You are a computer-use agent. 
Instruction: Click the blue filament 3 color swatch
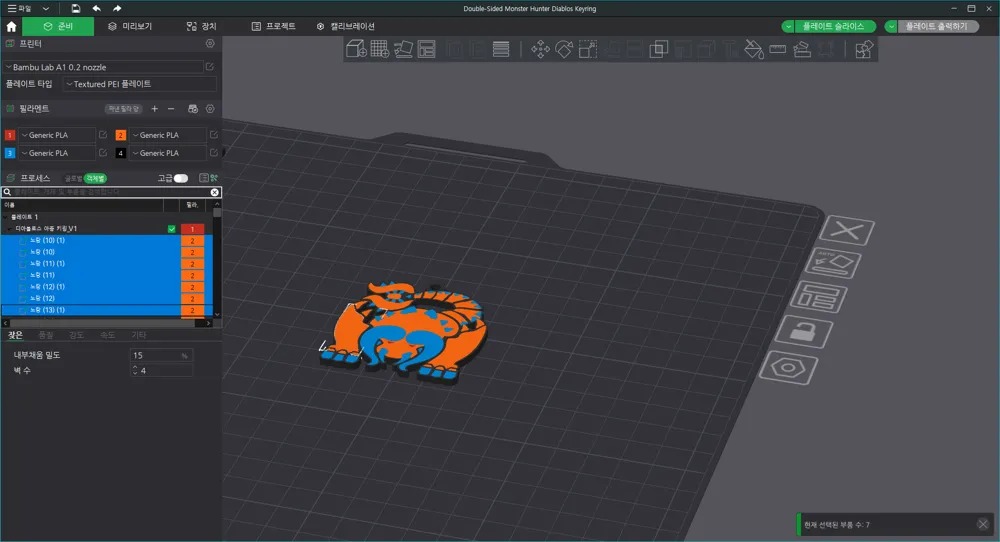[x=10, y=153]
